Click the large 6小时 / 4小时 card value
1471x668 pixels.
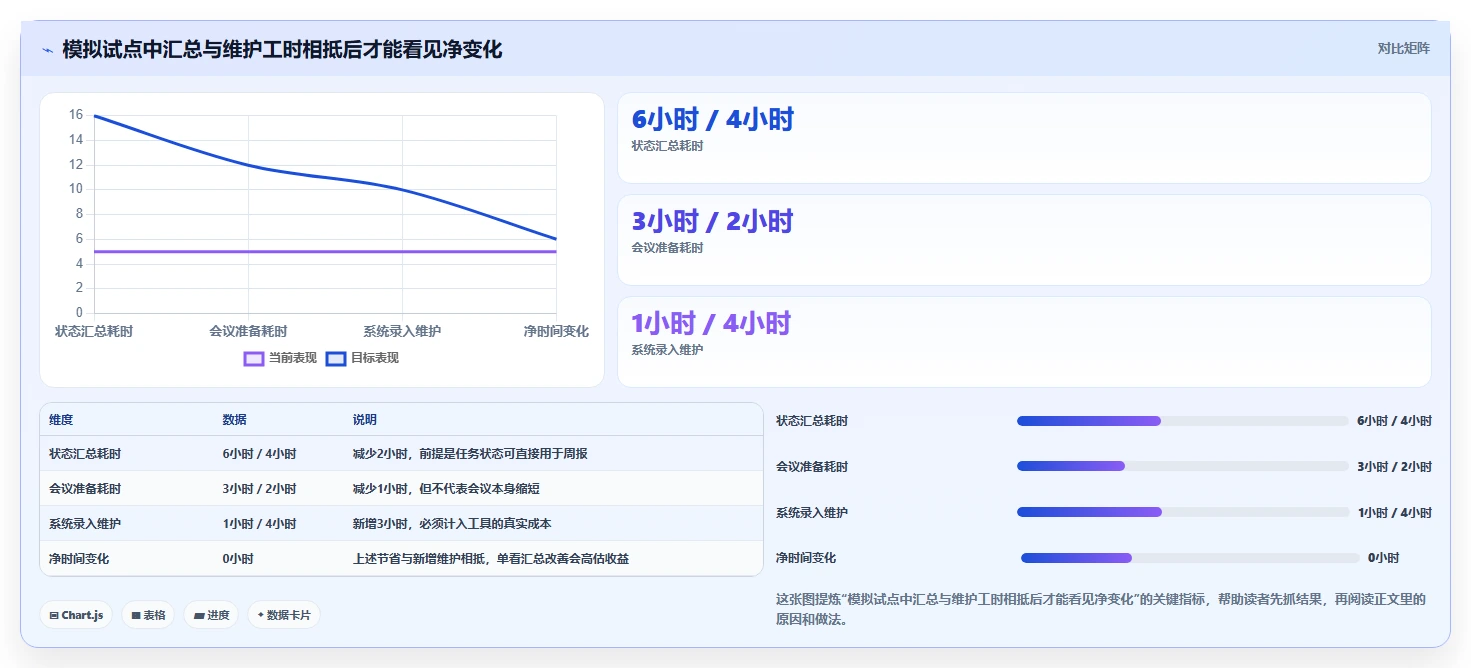(713, 120)
